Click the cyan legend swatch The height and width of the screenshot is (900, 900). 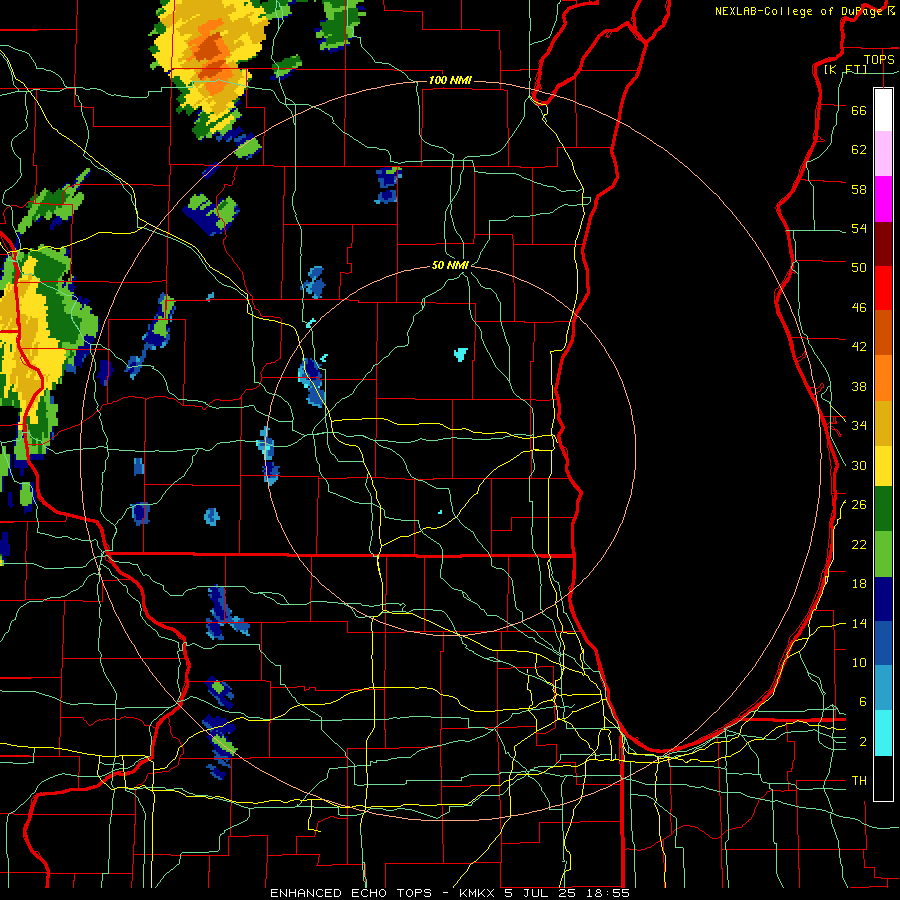883,732
